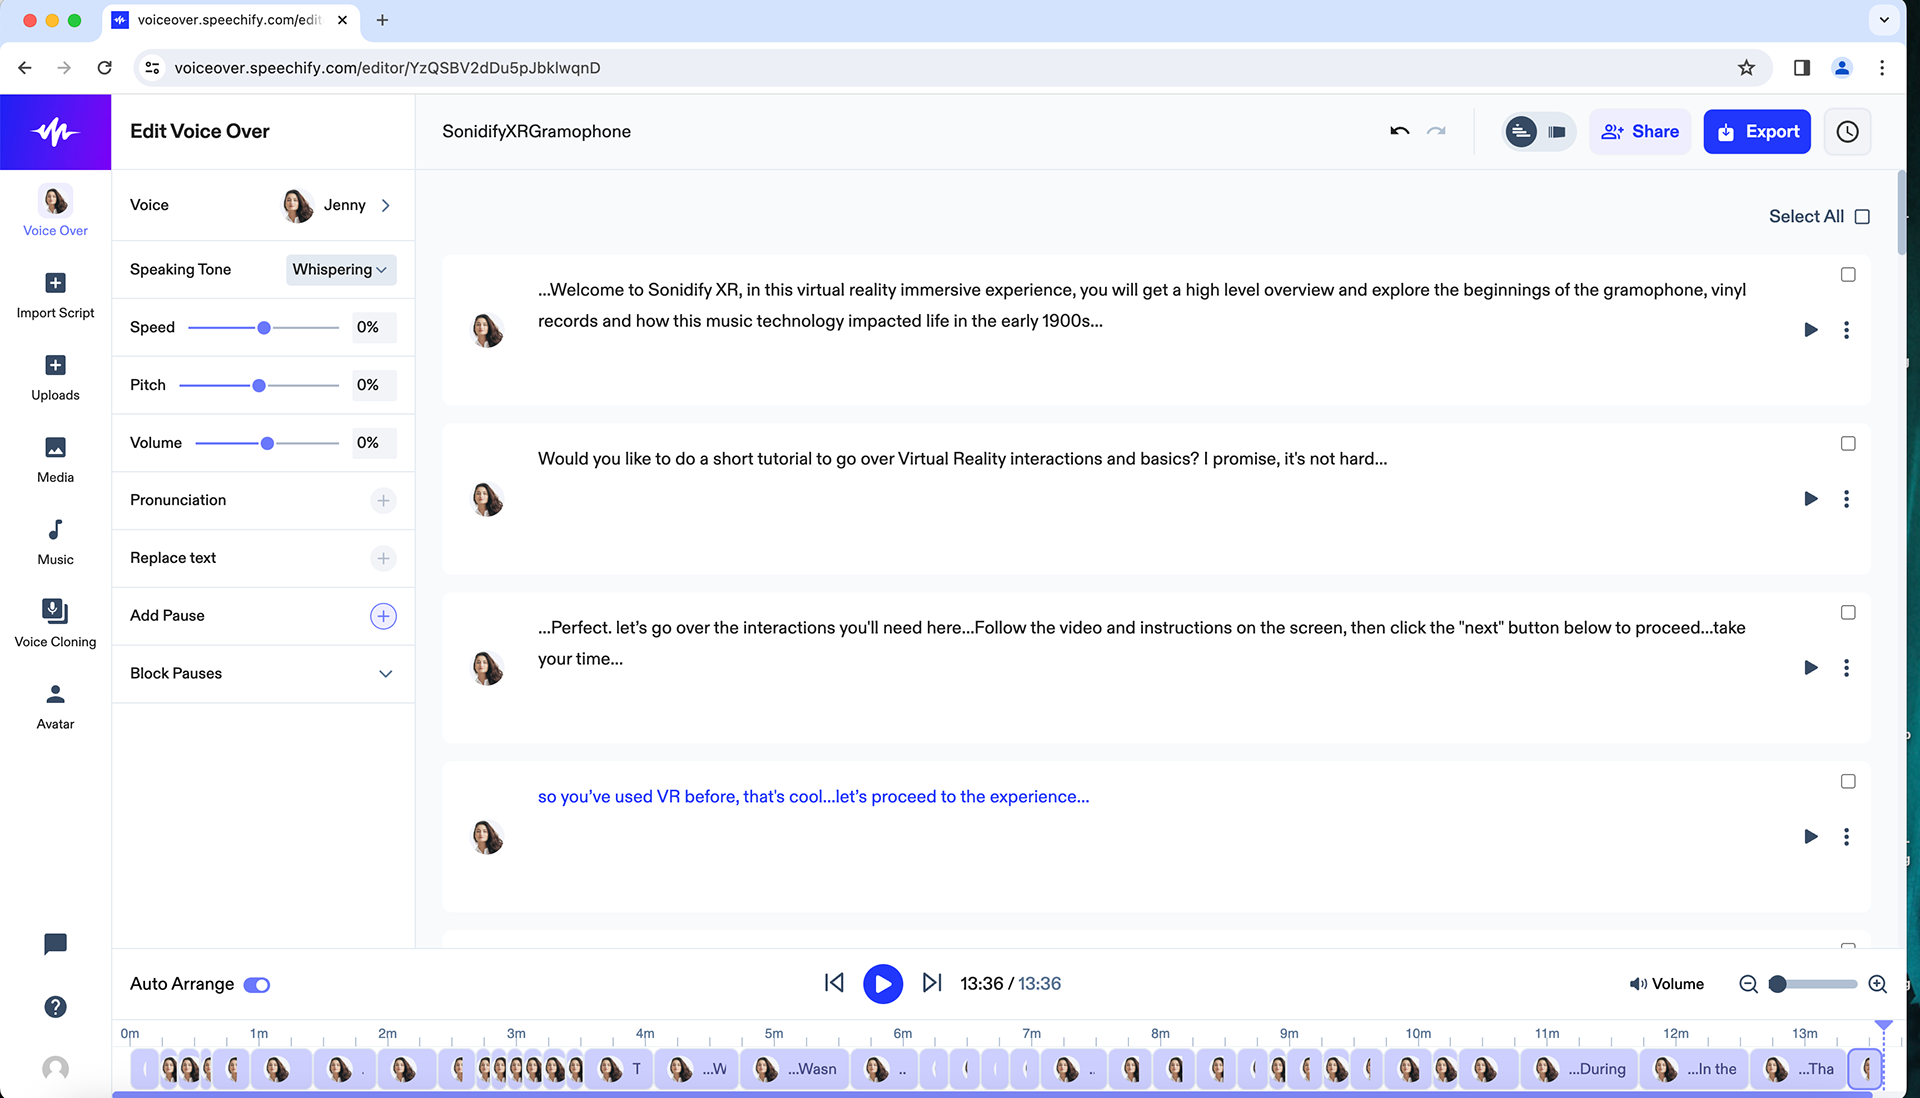Expand the Block Pauses section
This screenshot has width=1920, height=1098.
tap(385, 674)
